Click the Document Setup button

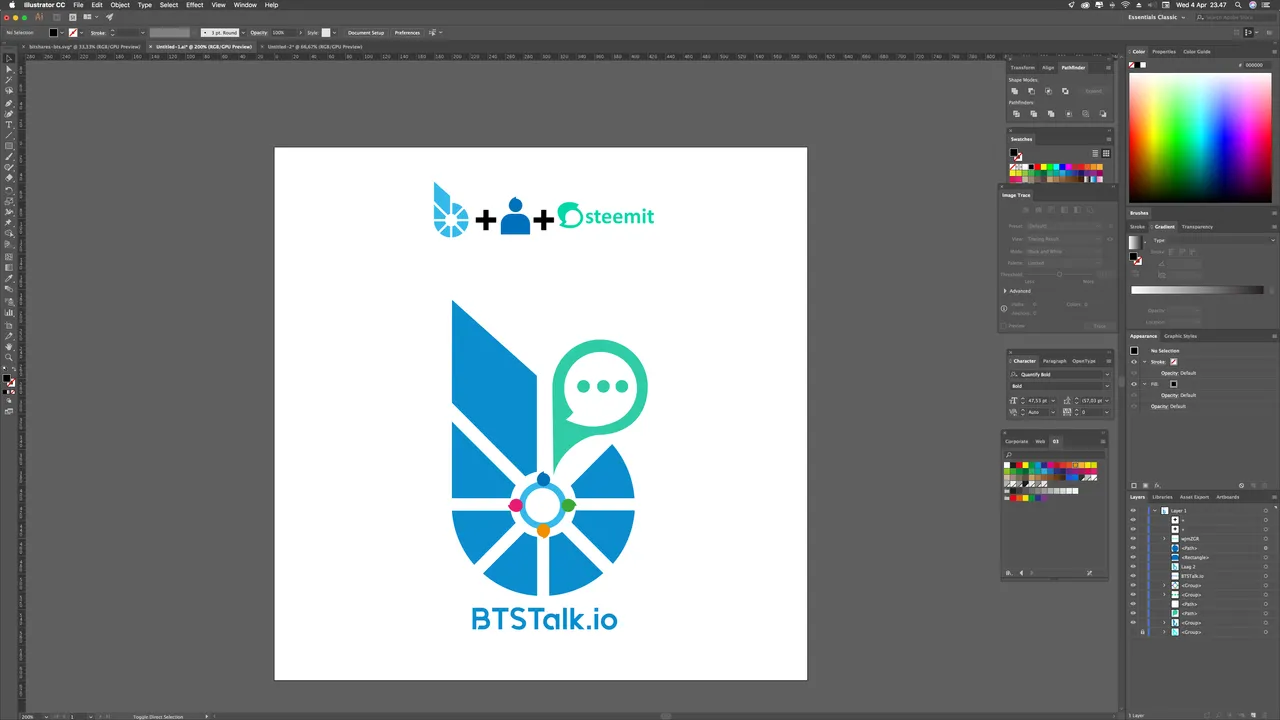point(365,33)
